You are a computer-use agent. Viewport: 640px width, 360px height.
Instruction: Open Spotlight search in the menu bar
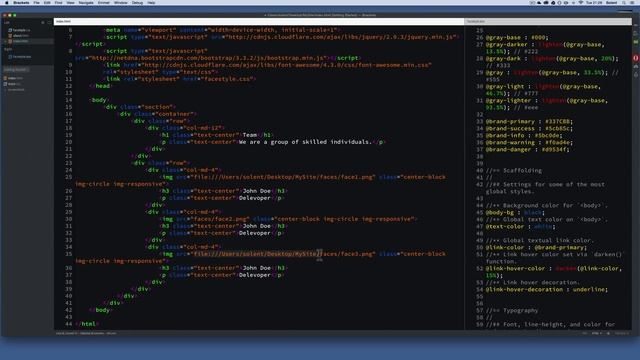coord(624,3)
